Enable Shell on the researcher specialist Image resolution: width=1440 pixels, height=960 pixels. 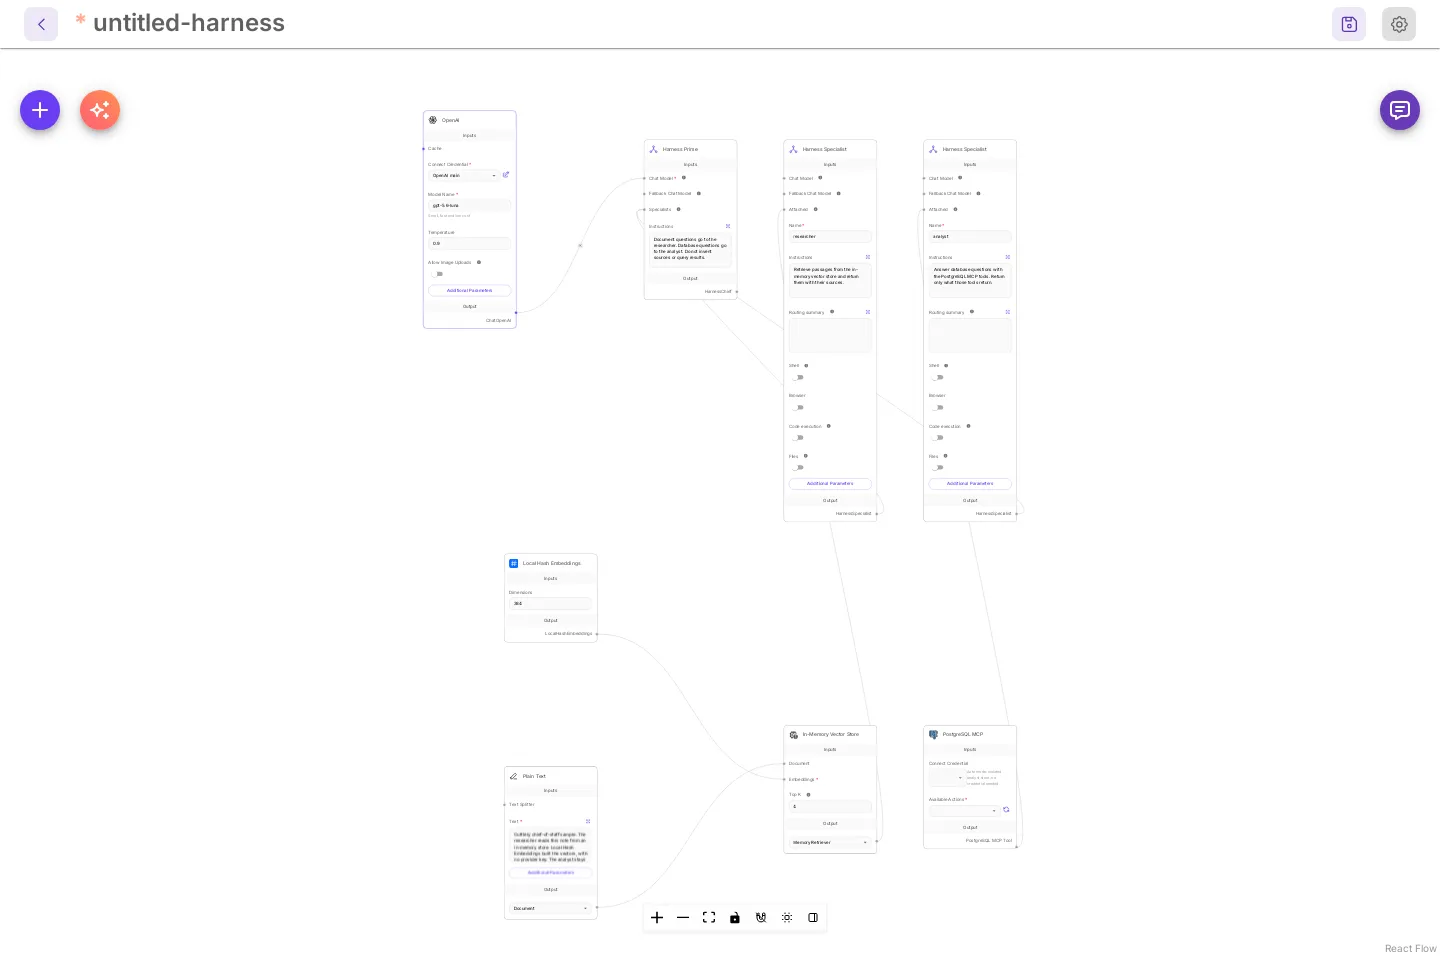pyautogui.click(x=798, y=378)
